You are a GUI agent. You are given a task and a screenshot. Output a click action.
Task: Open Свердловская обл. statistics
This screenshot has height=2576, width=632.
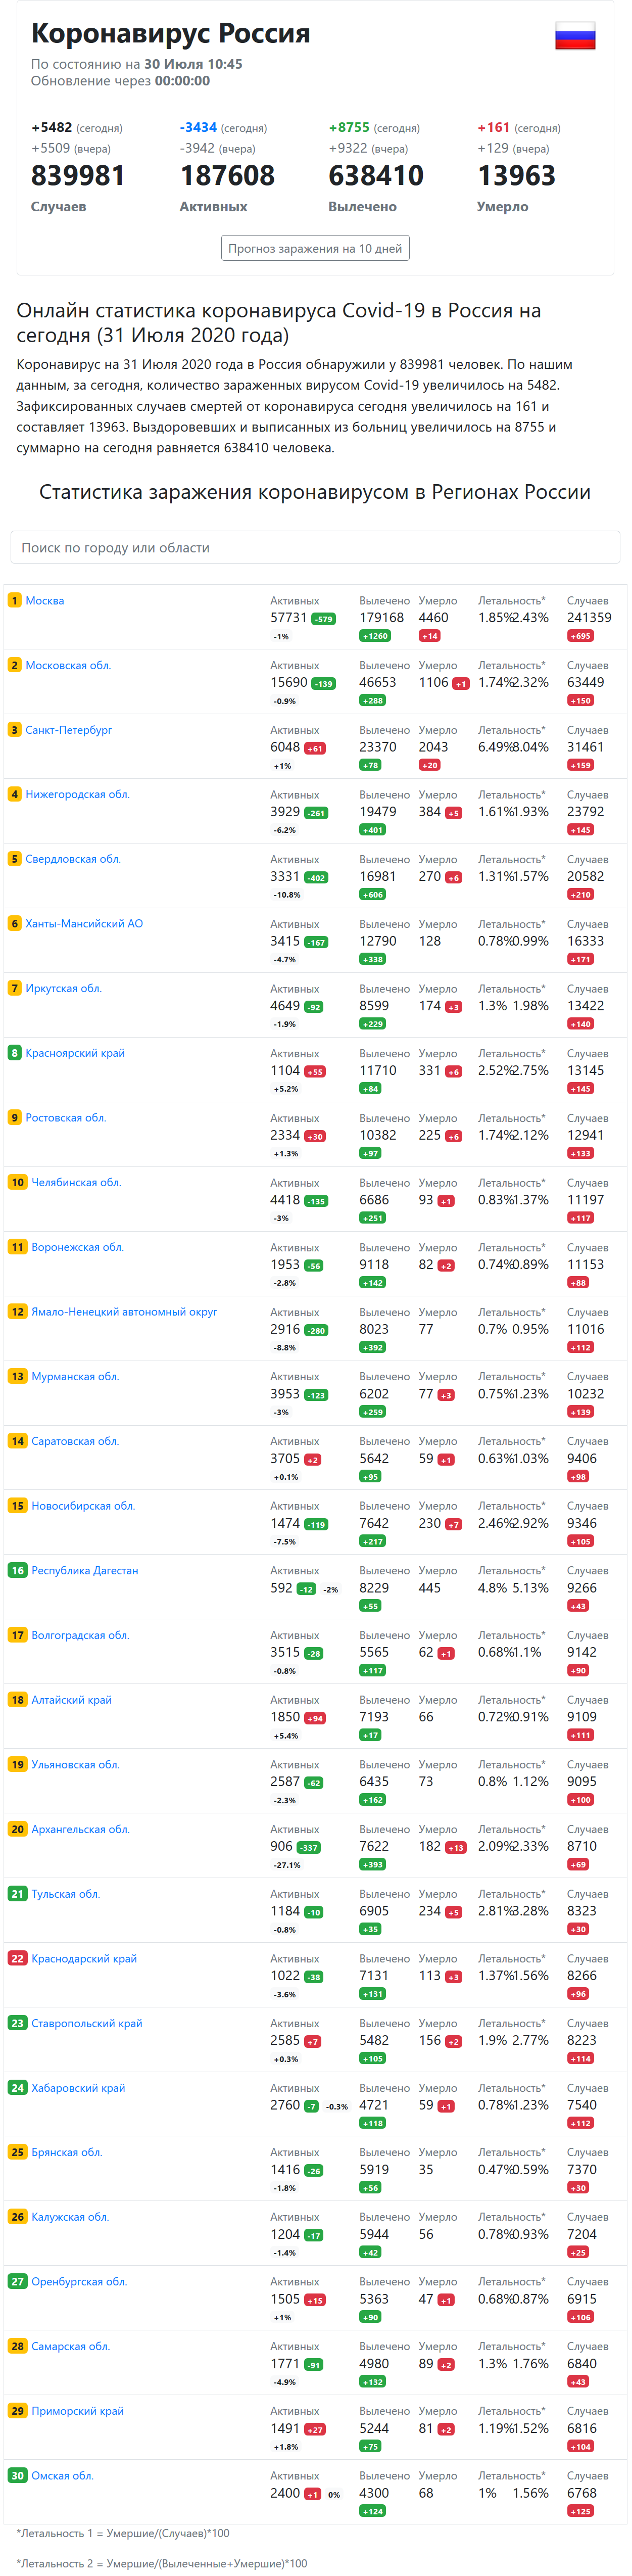pyautogui.click(x=73, y=859)
